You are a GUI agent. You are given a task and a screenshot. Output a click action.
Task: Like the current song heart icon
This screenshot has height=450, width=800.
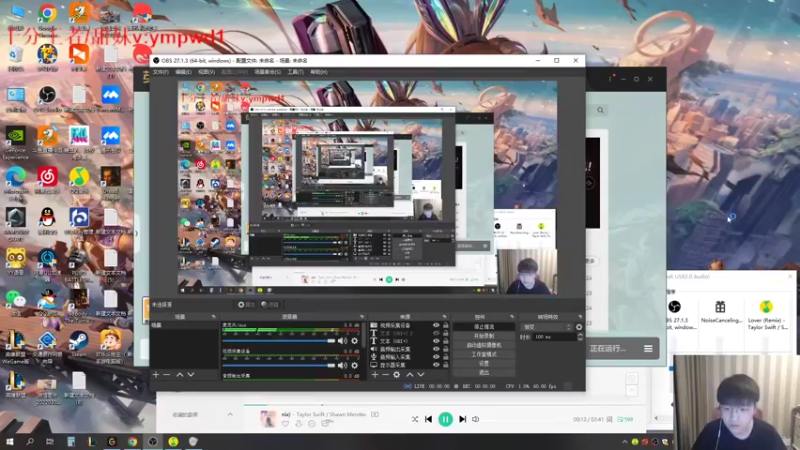pyautogui.click(x=285, y=423)
